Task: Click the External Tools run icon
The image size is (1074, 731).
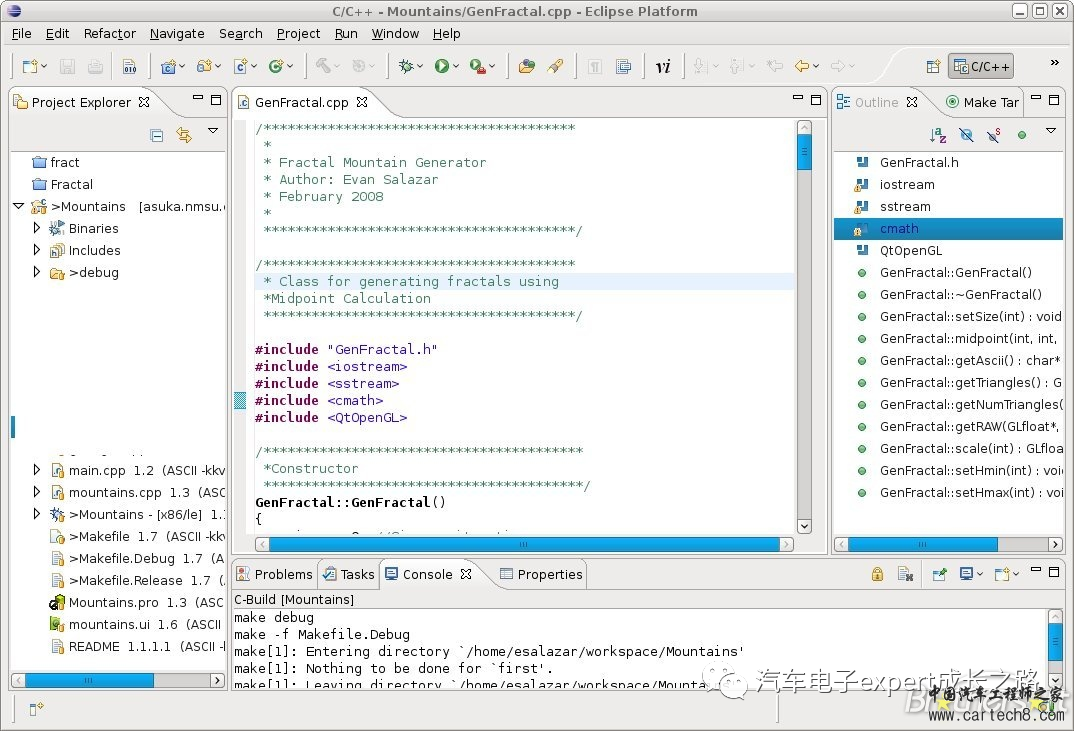Action: 477,66
